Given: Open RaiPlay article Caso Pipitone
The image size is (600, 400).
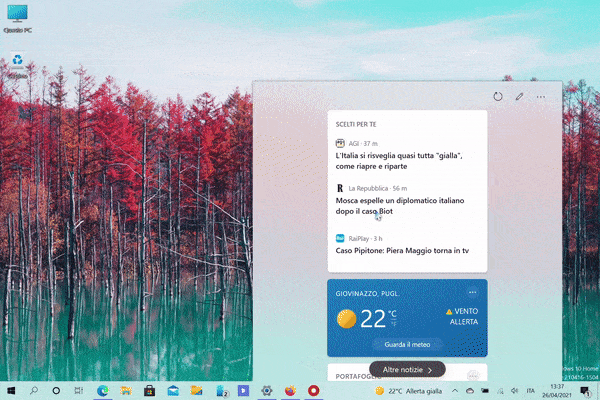Looking at the screenshot, I should pos(402,250).
